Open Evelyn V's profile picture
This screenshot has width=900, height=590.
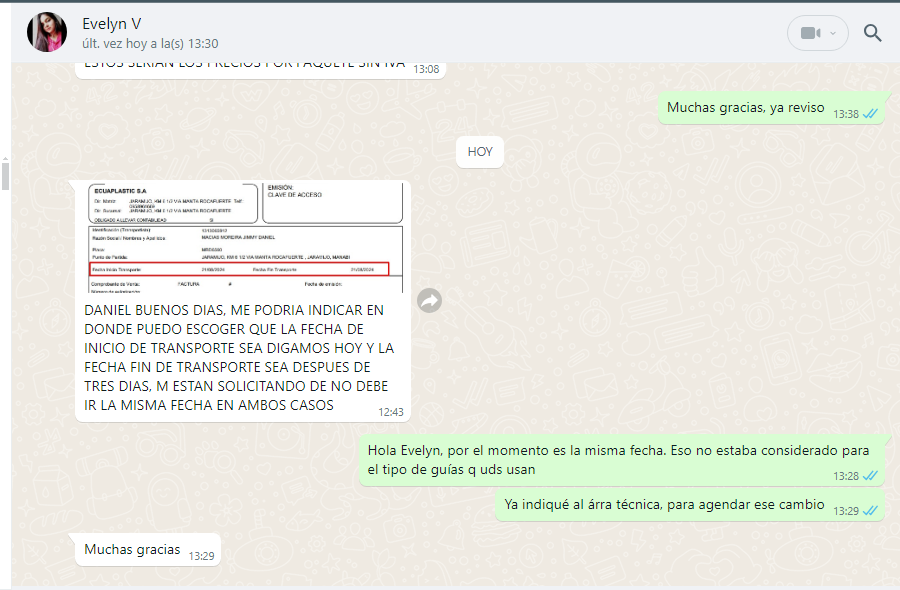coord(47,33)
